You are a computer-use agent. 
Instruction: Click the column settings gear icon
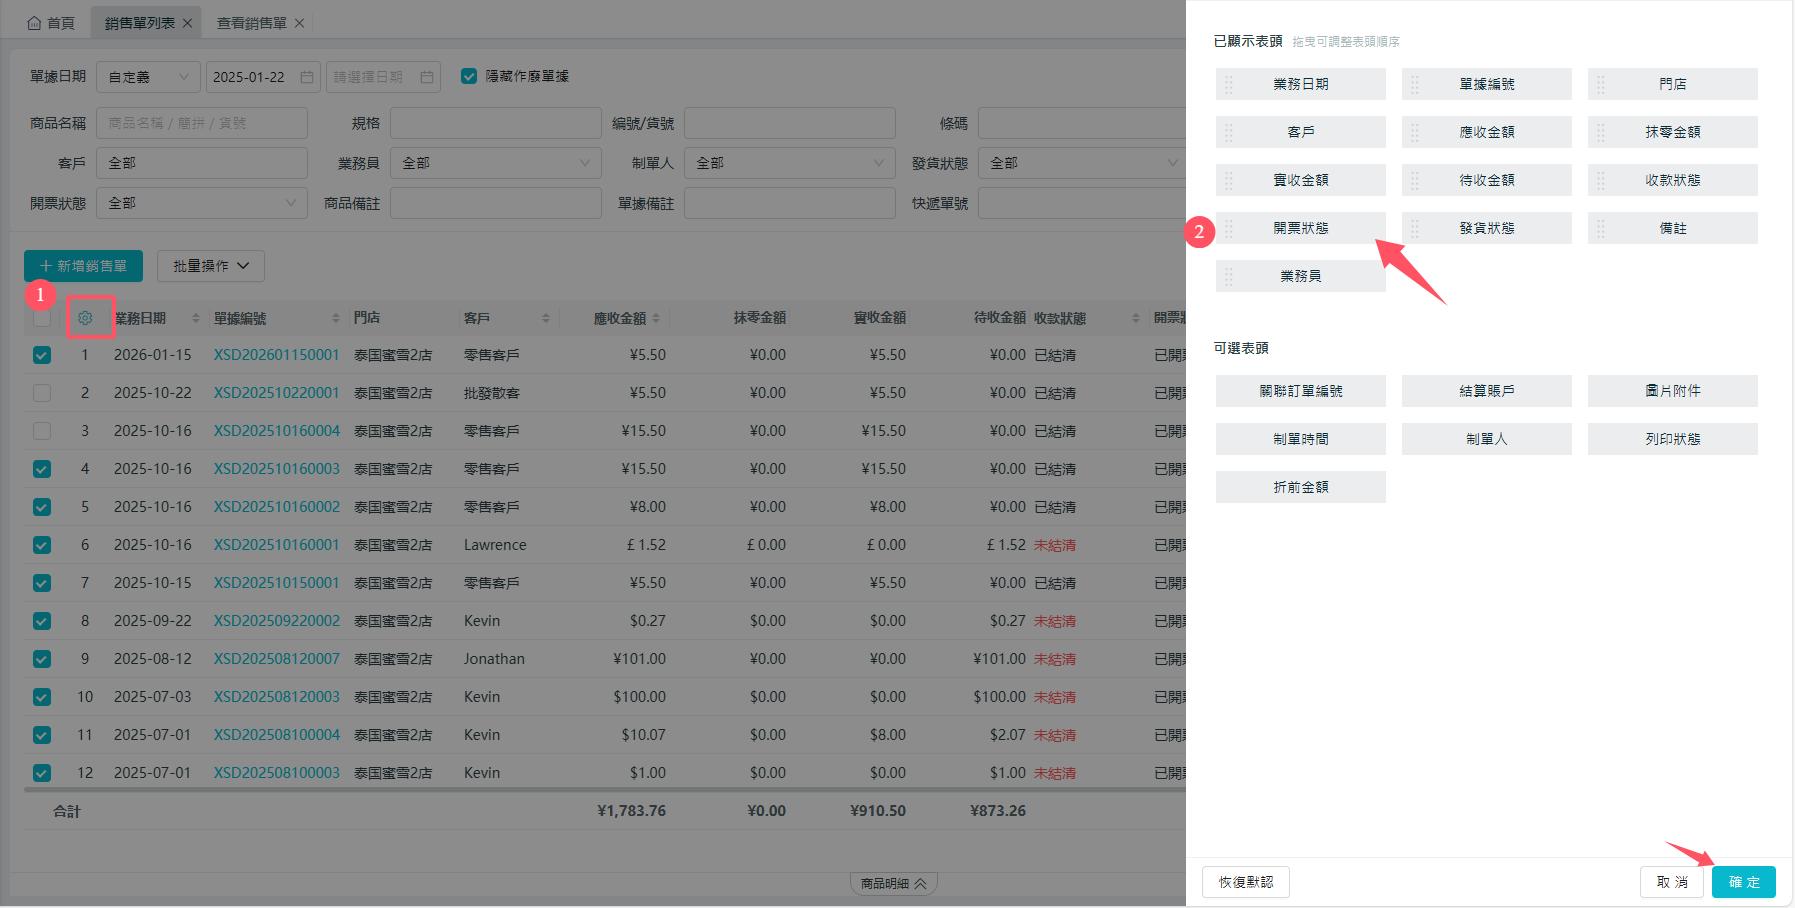click(85, 318)
